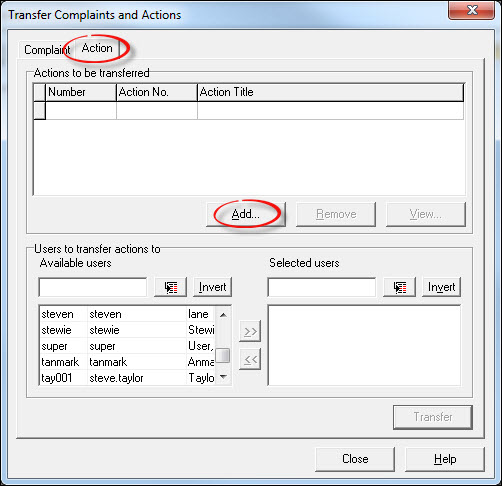Click the View... button
The image size is (502, 486).
426,214
